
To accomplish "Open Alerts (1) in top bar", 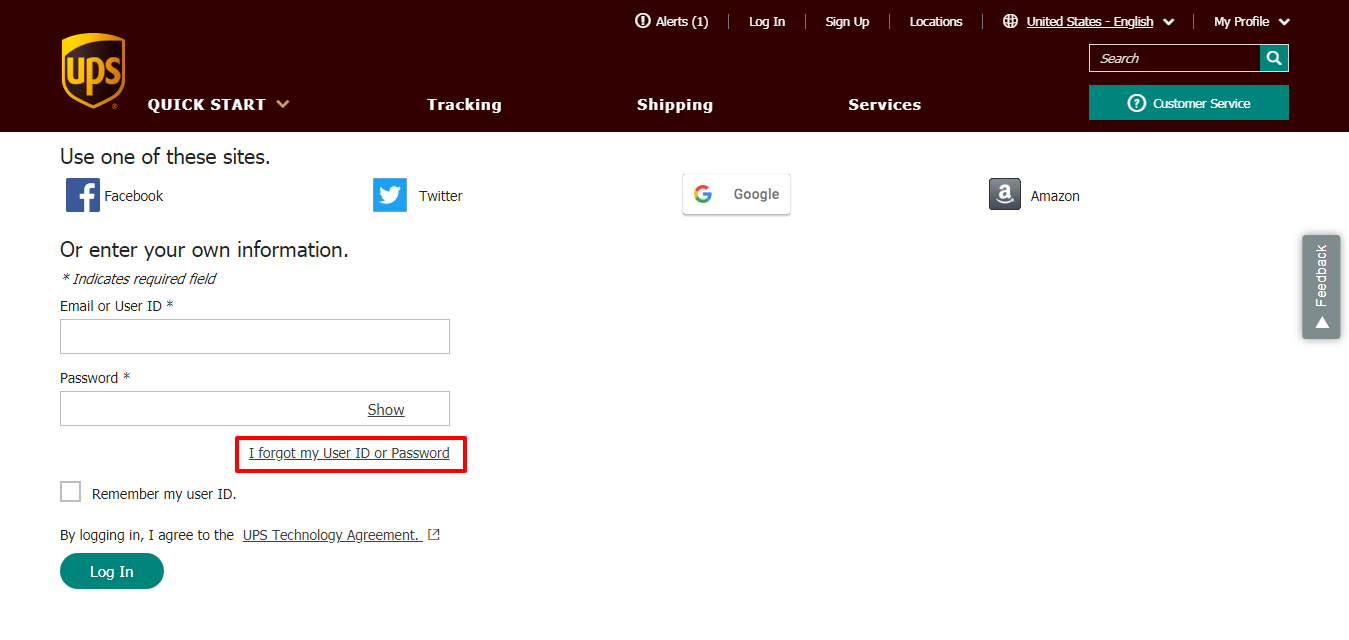I will (672, 21).
